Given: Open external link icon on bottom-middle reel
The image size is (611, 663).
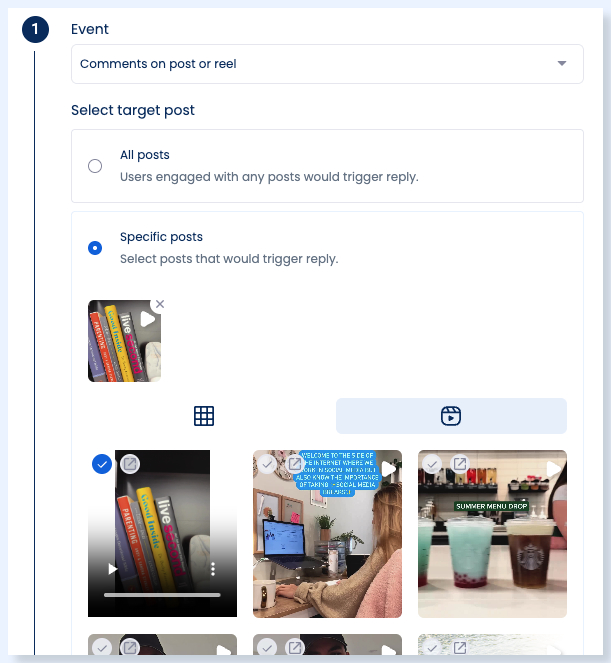Looking at the screenshot, I should click(x=295, y=647).
